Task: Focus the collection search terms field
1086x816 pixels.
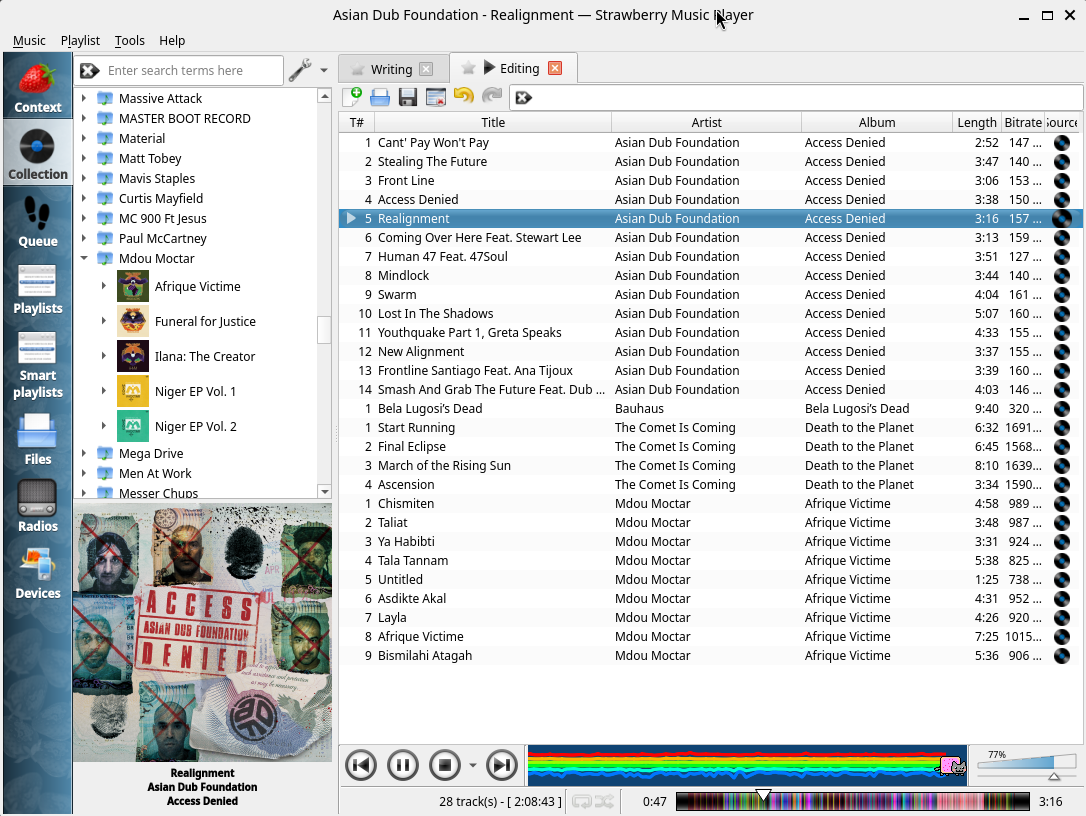Action: pos(179,71)
